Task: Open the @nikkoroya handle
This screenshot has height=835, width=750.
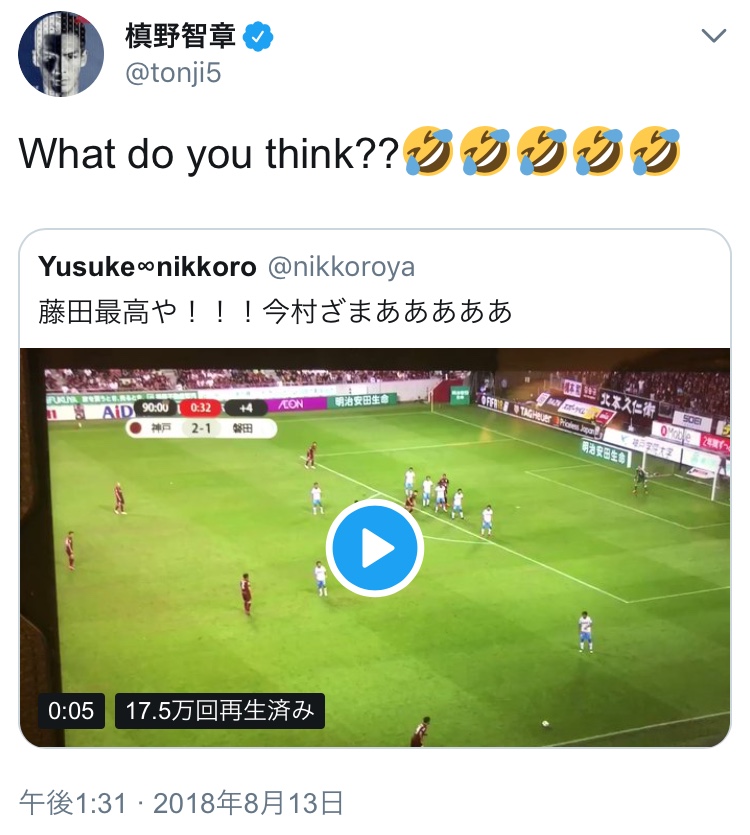Action: 342,267
